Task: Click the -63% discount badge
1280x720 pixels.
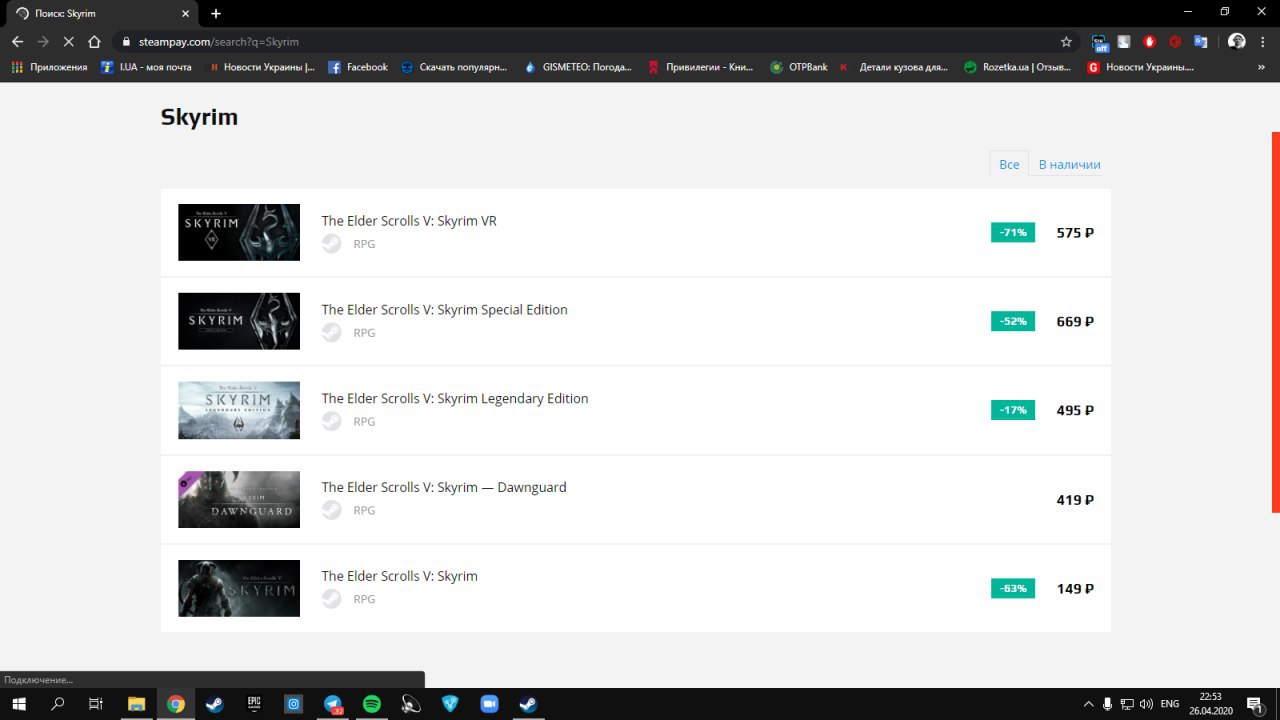Action: tap(1013, 588)
